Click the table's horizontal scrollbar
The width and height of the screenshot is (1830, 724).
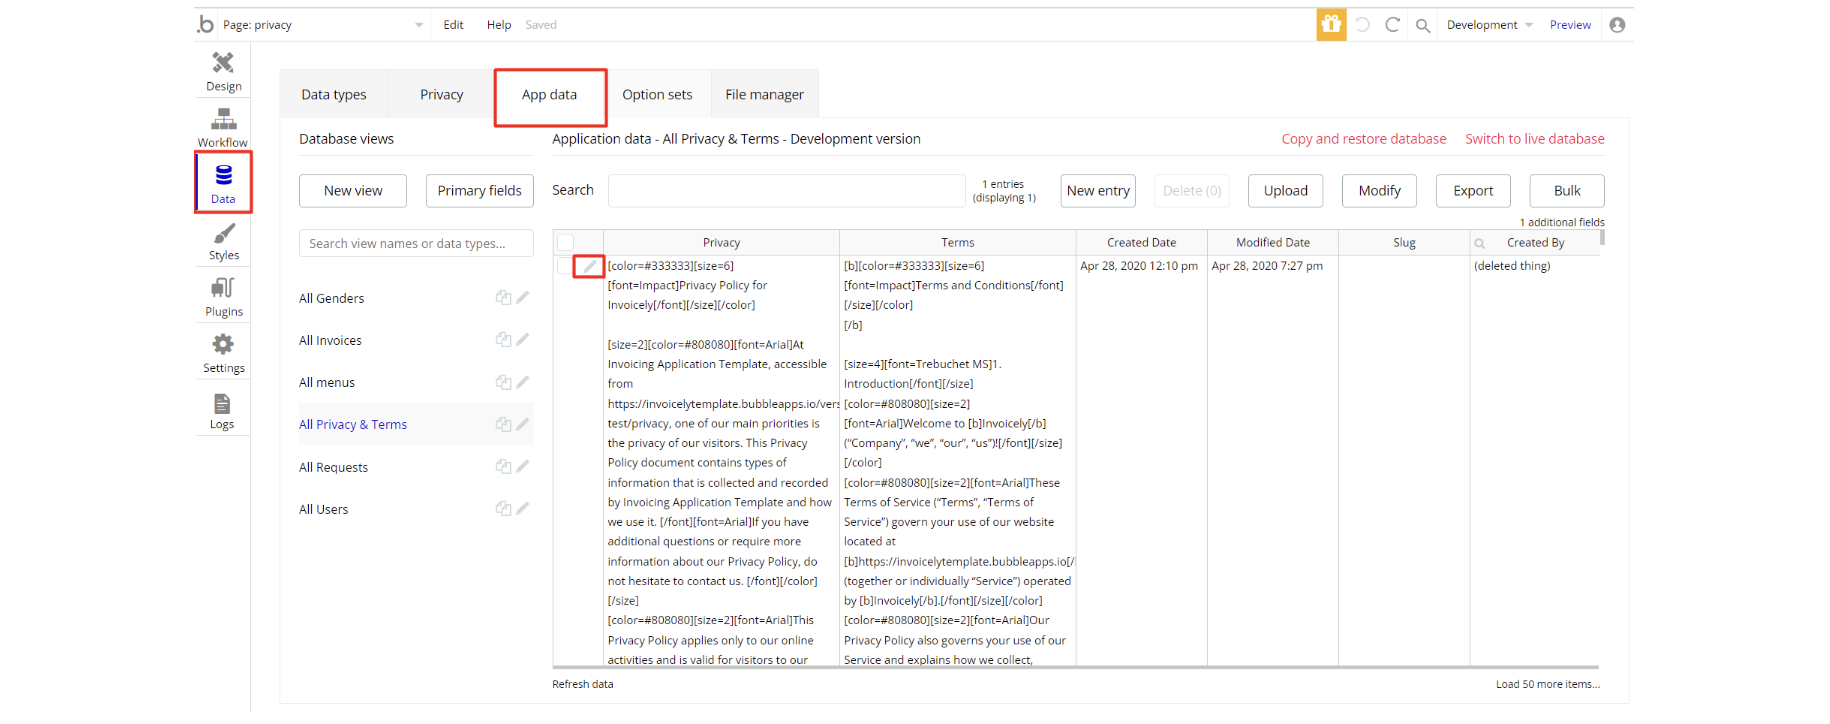tap(1075, 667)
